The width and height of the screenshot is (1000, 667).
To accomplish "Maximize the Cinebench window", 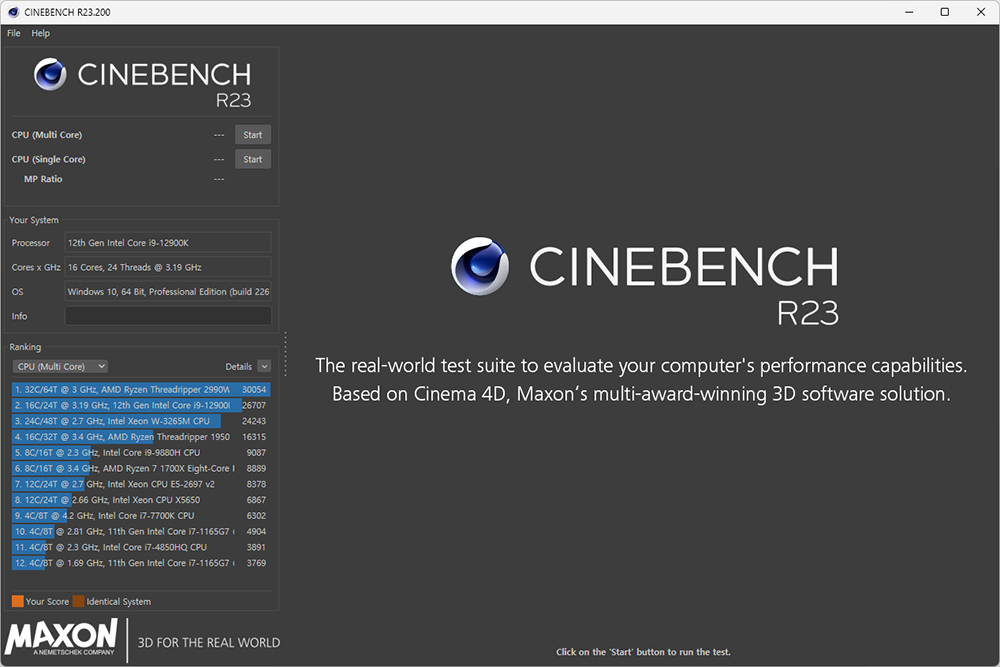I will tap(945, 12).
